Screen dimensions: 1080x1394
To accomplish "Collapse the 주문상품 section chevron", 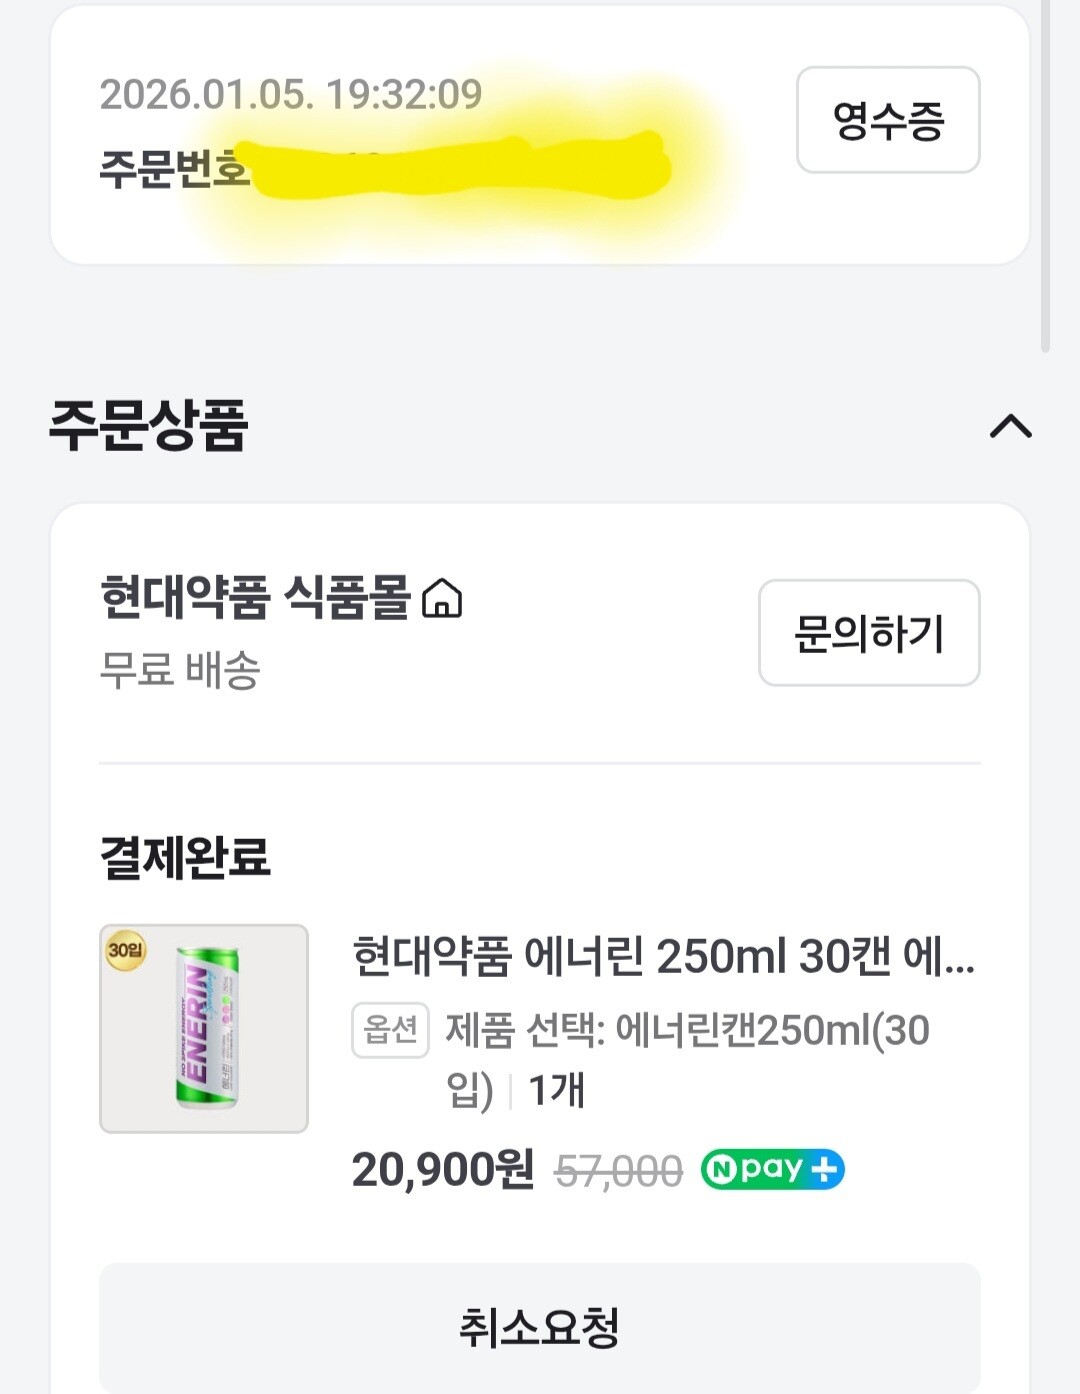I will point(1010,427).
